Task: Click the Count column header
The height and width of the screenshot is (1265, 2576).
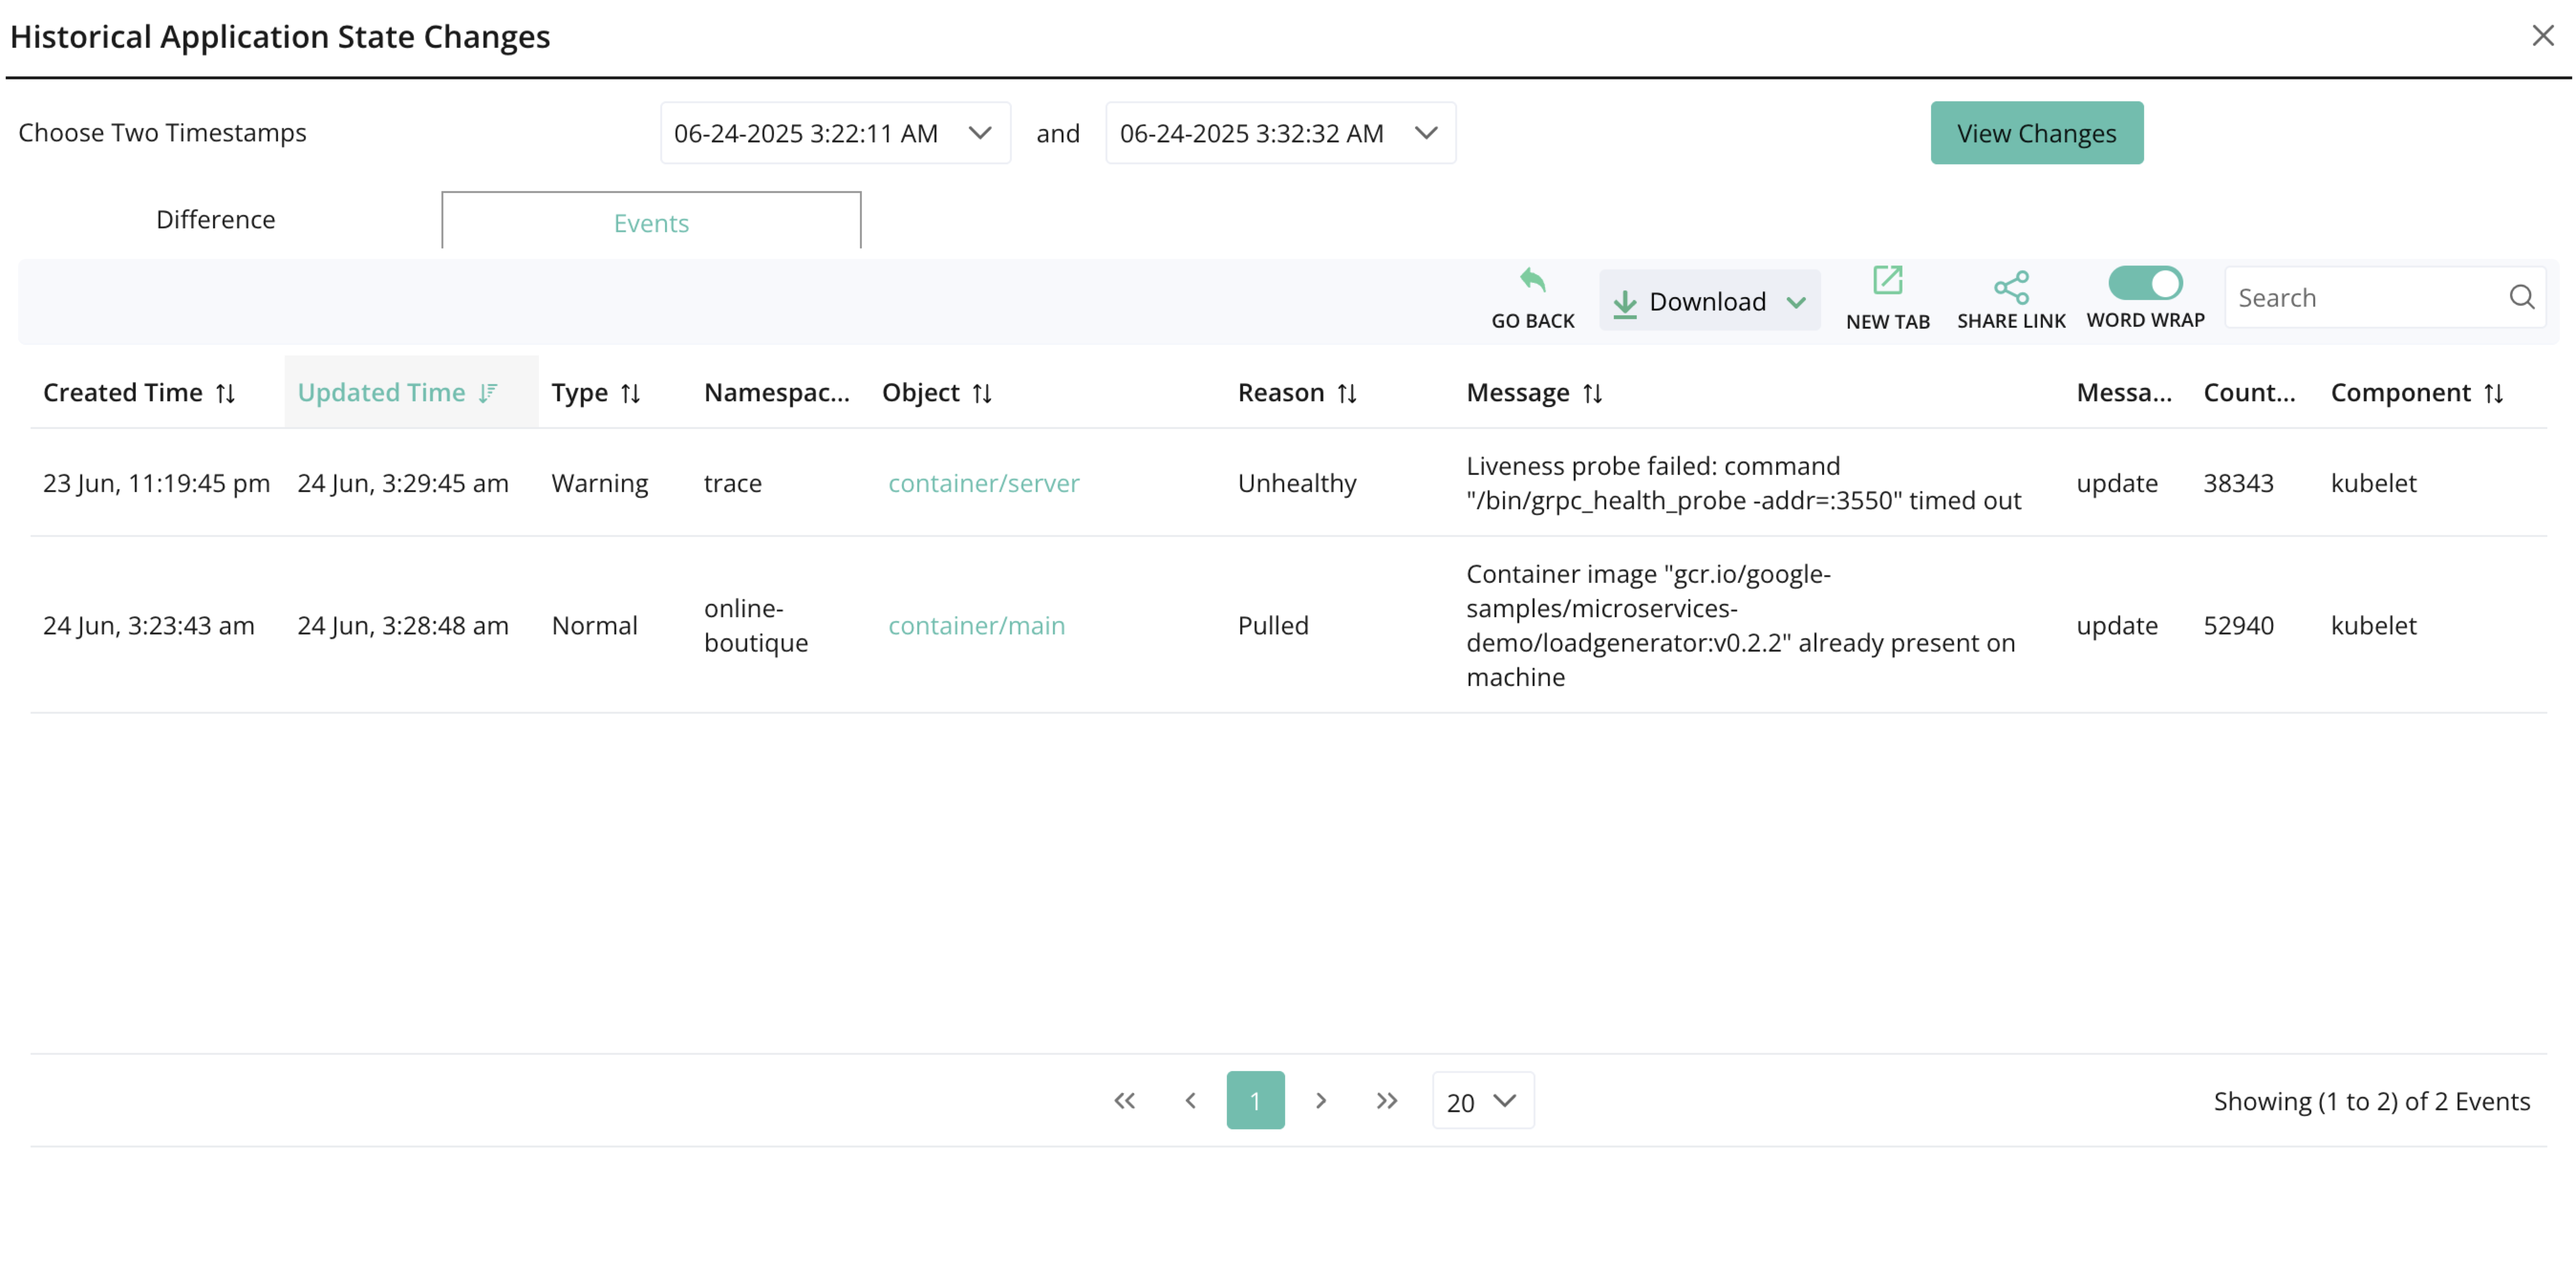Action: [2249, 393]
